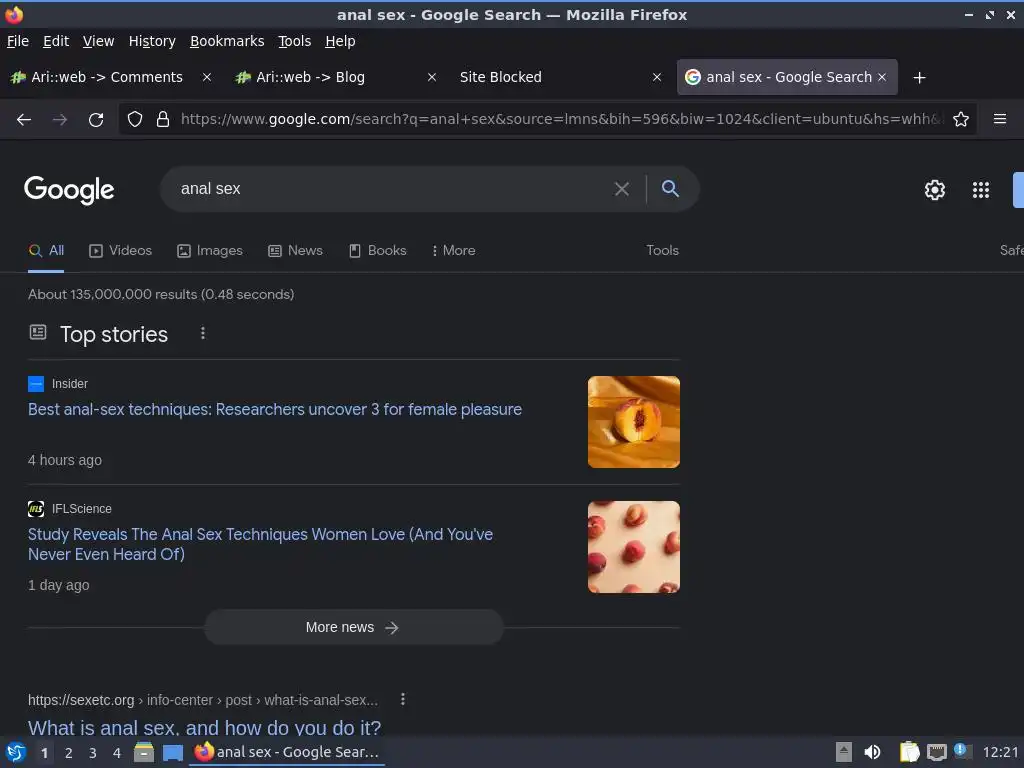Click the IFLScience story peaches thumbnail

pyautogui.click(x=633, y=547)
